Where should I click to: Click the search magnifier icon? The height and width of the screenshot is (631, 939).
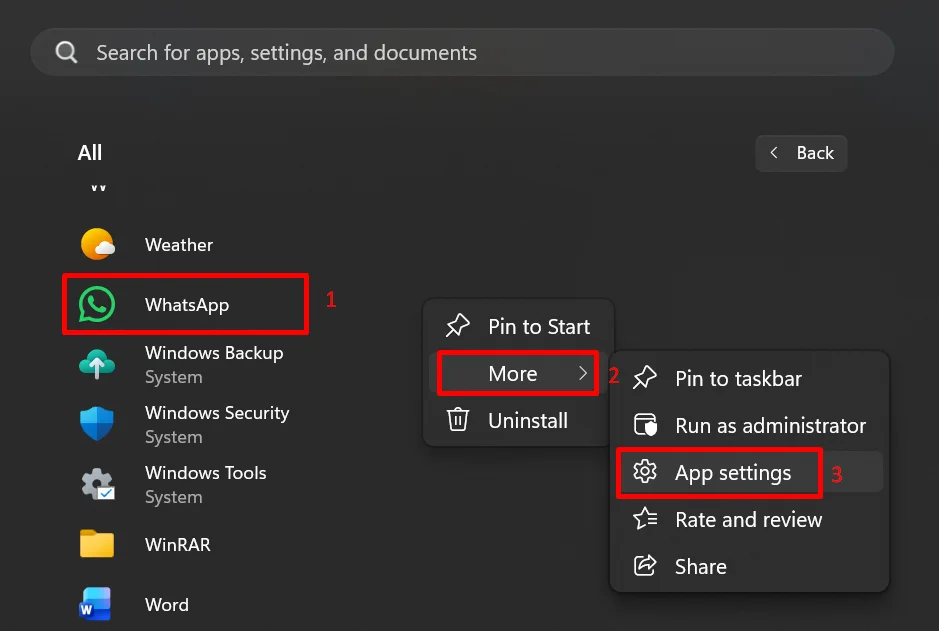[66, 51]
